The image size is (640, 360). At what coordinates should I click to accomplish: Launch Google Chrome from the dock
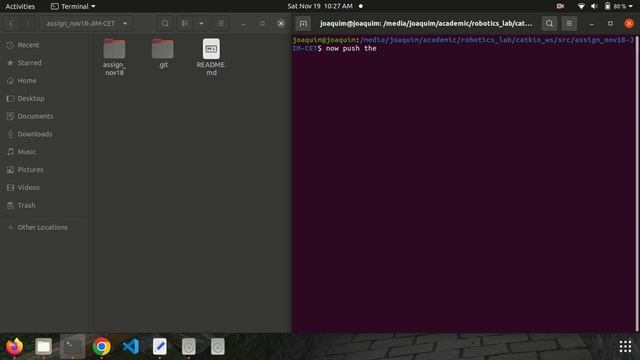pos(102,347)
